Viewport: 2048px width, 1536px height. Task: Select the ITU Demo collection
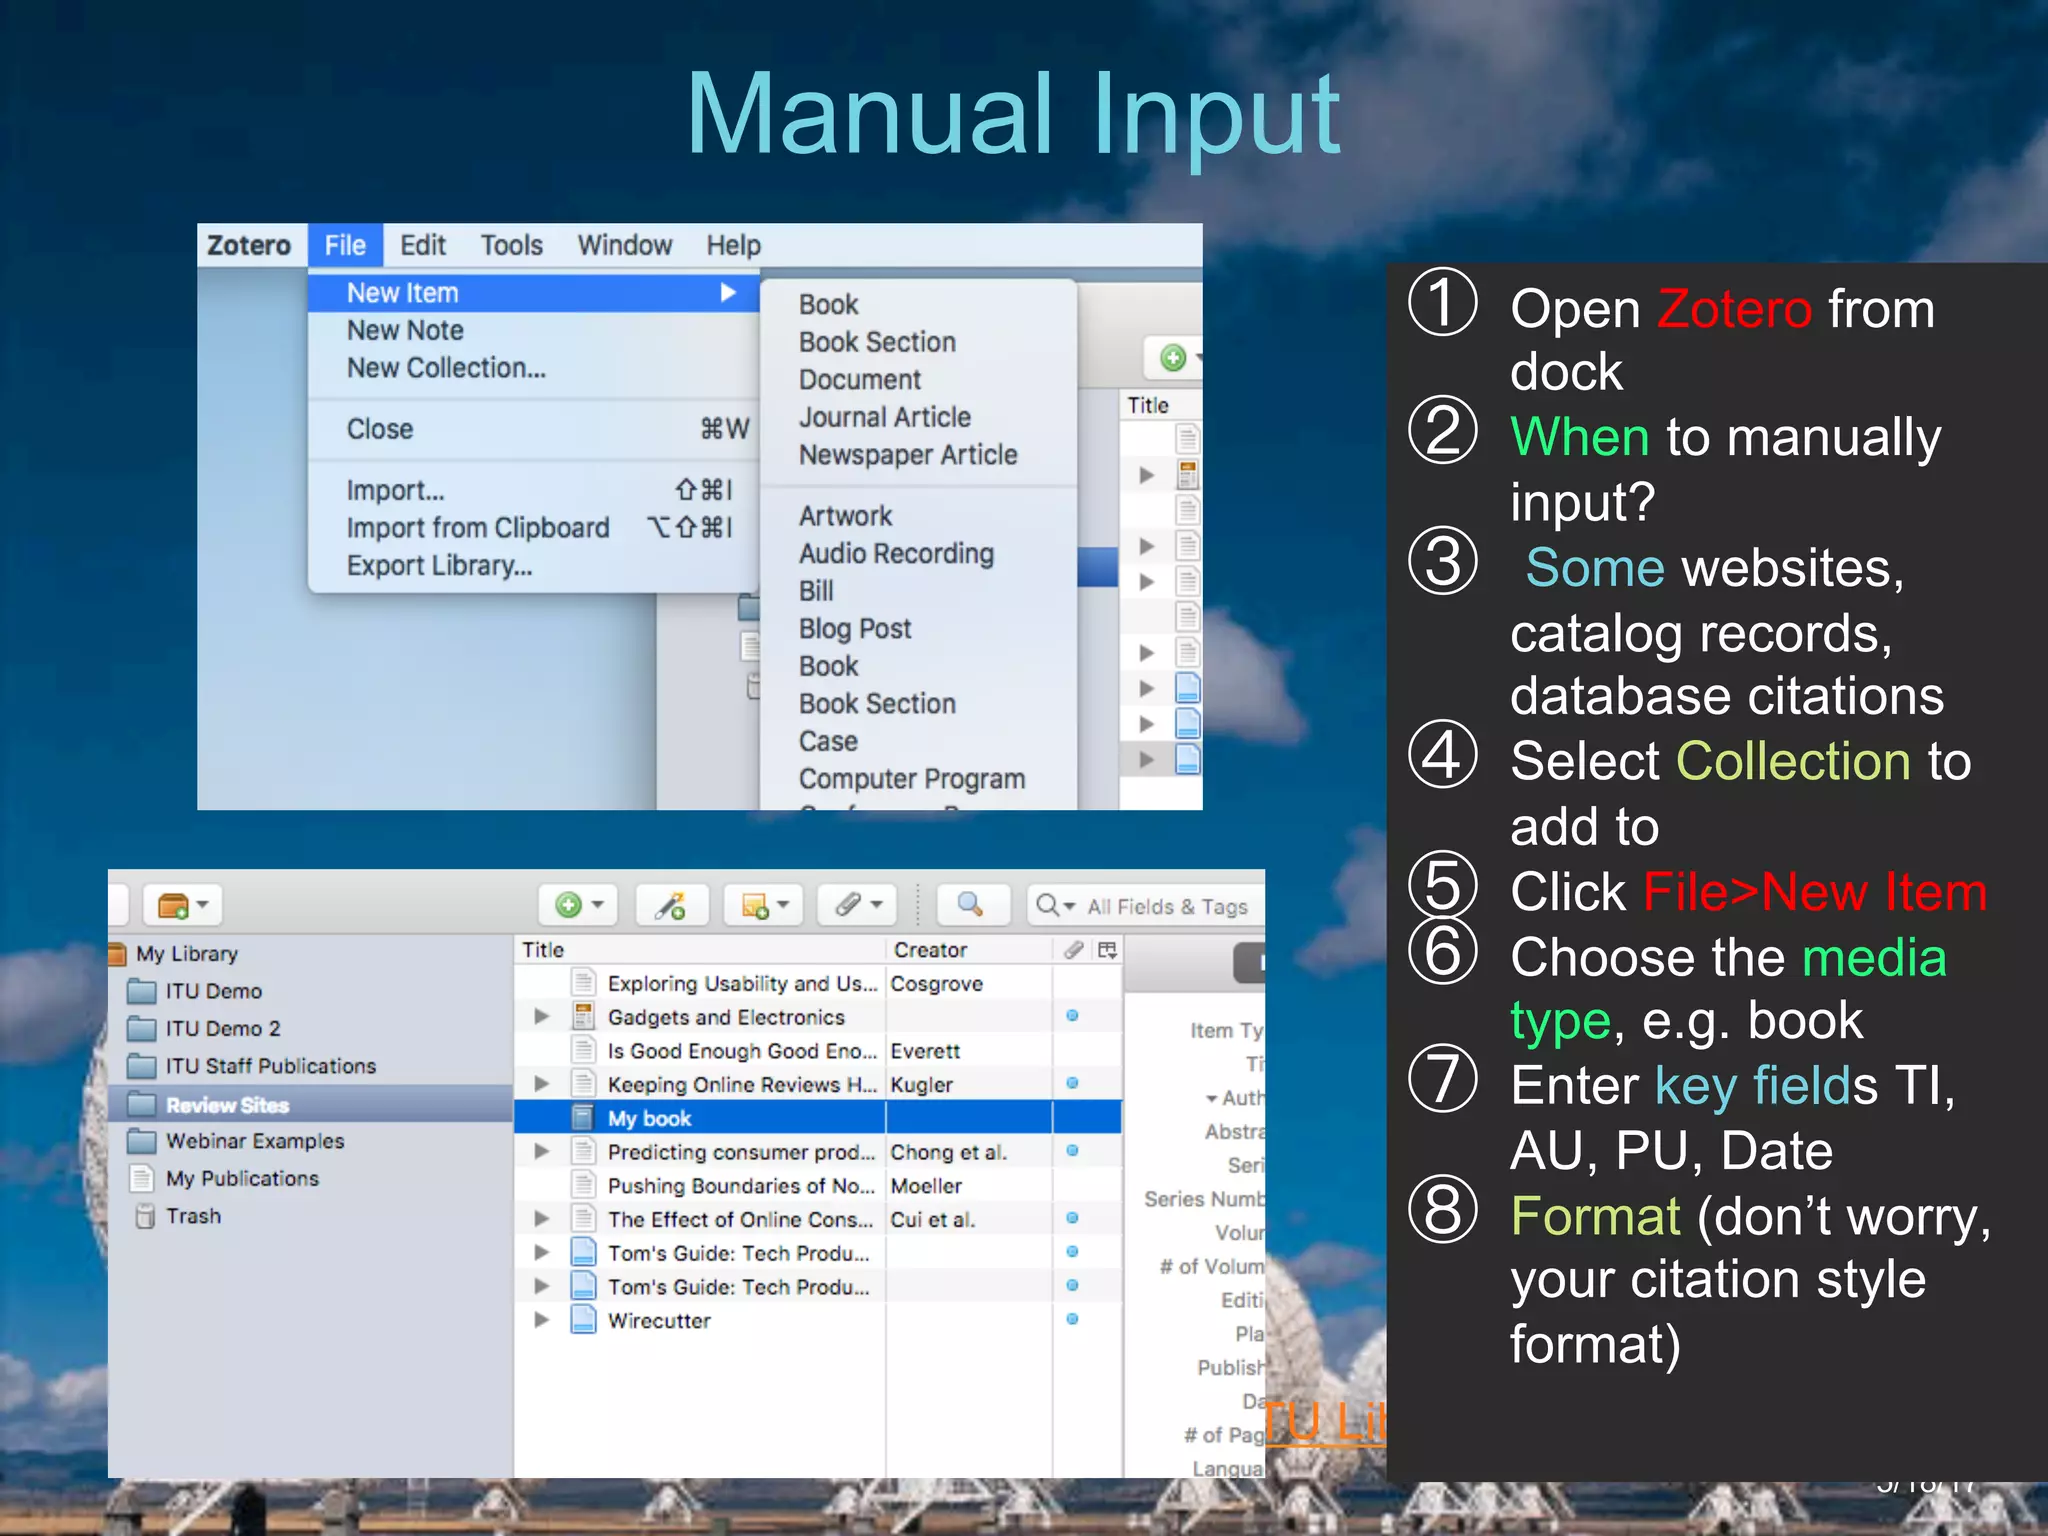pos(214,991)
